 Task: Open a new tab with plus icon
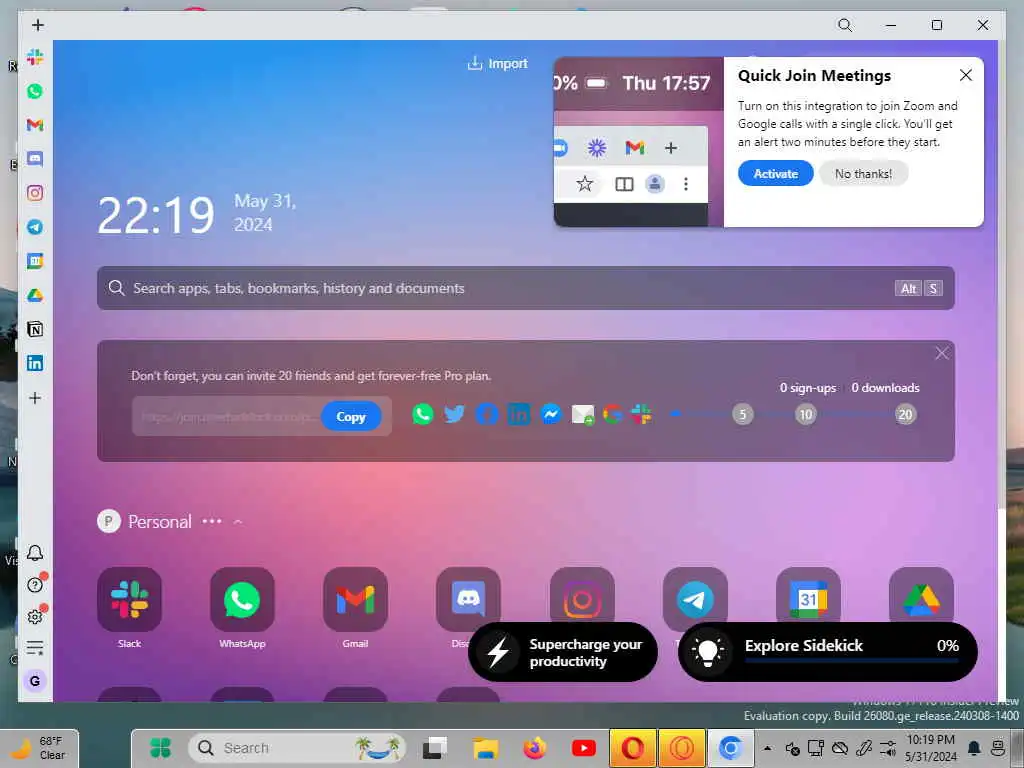(x=38, y=25)
